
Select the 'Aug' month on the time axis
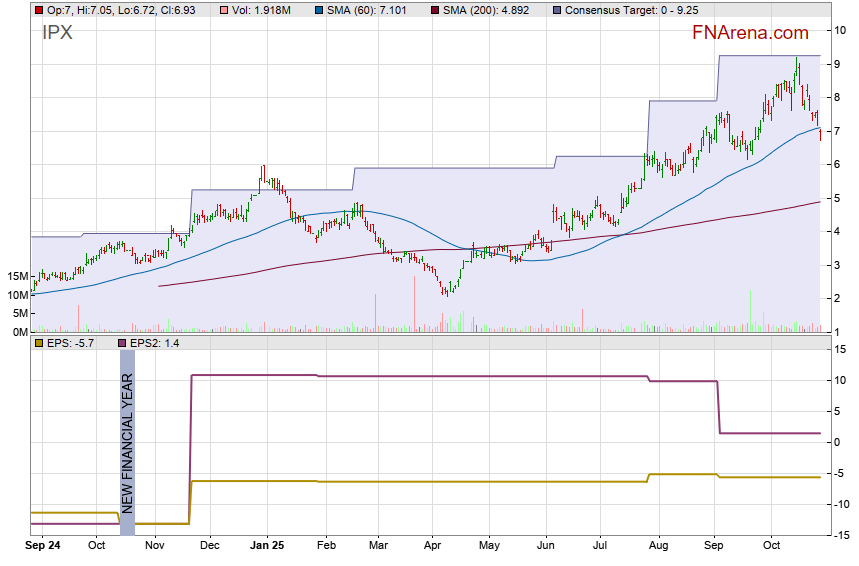coord(657,547)
